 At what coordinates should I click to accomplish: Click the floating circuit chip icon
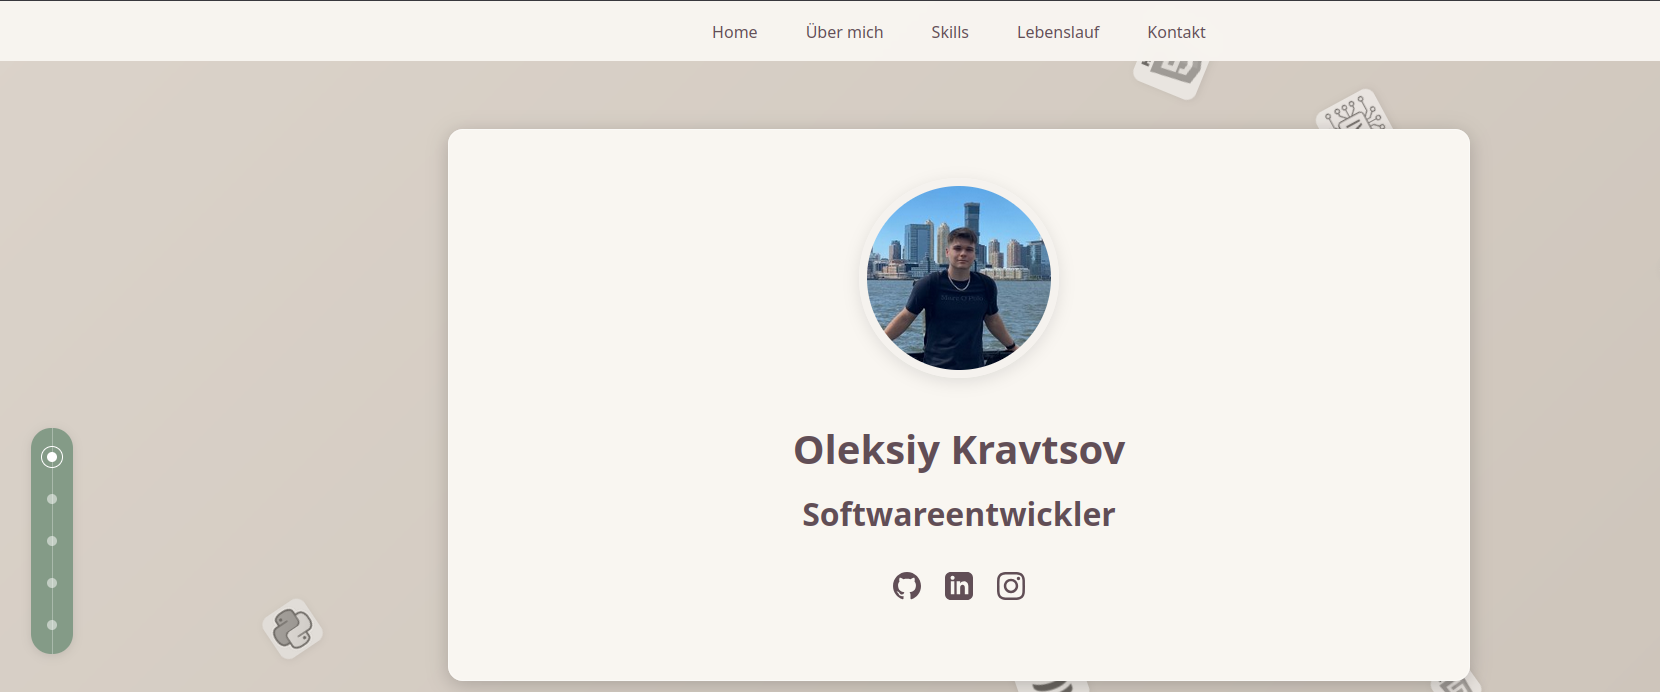[x=1352, y=112]
